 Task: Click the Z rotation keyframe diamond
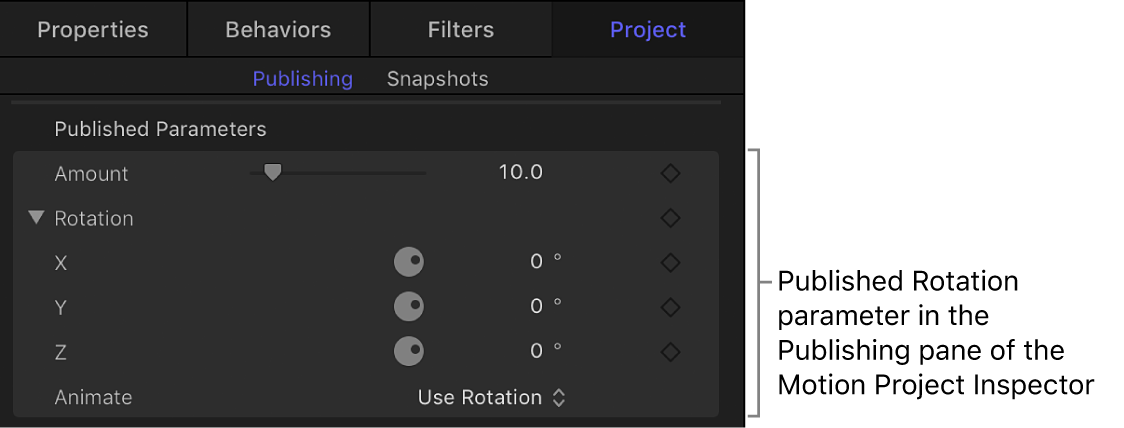point(670,351)
